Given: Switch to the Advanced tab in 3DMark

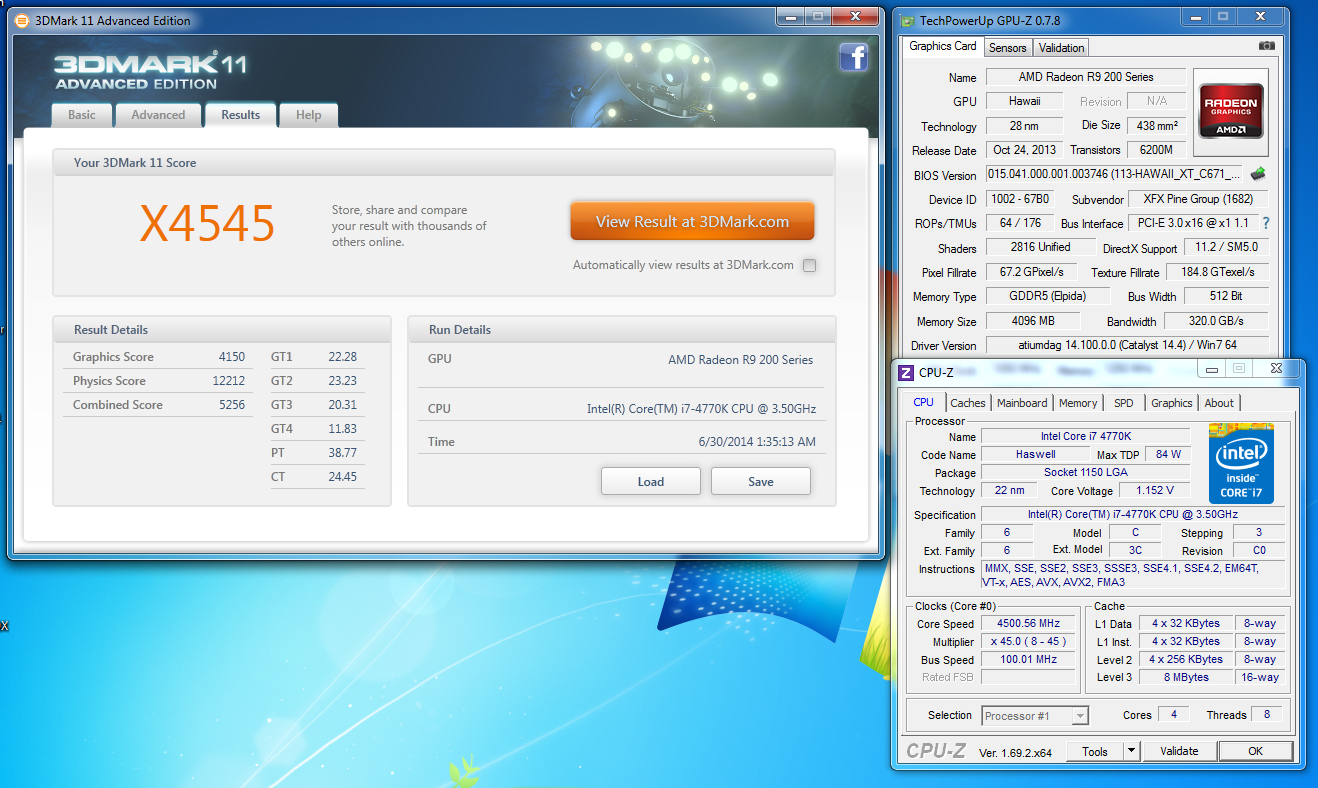Looking at the screenshot, I should click(158, 115).
